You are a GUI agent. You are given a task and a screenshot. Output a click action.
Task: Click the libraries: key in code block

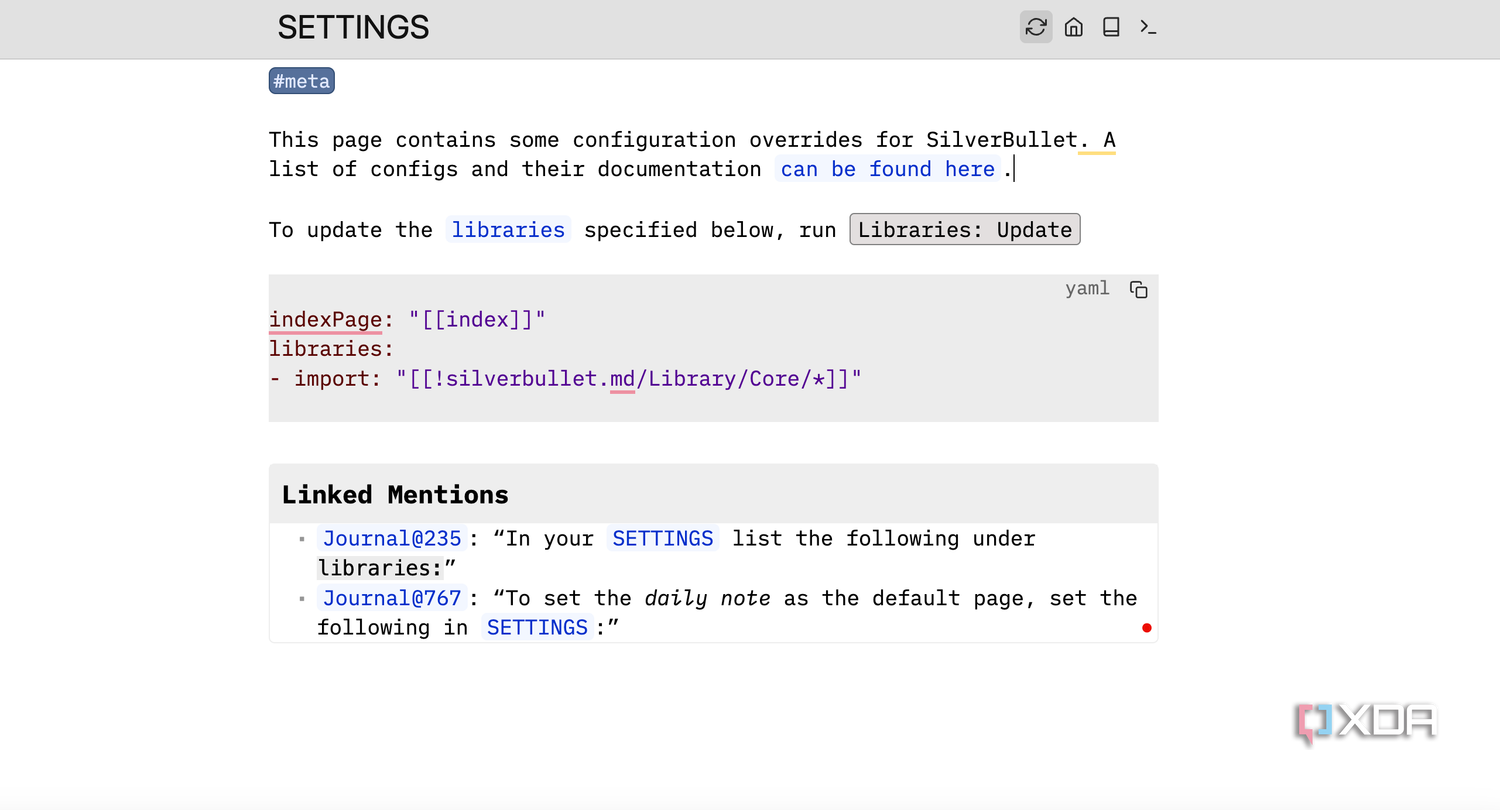332,349
